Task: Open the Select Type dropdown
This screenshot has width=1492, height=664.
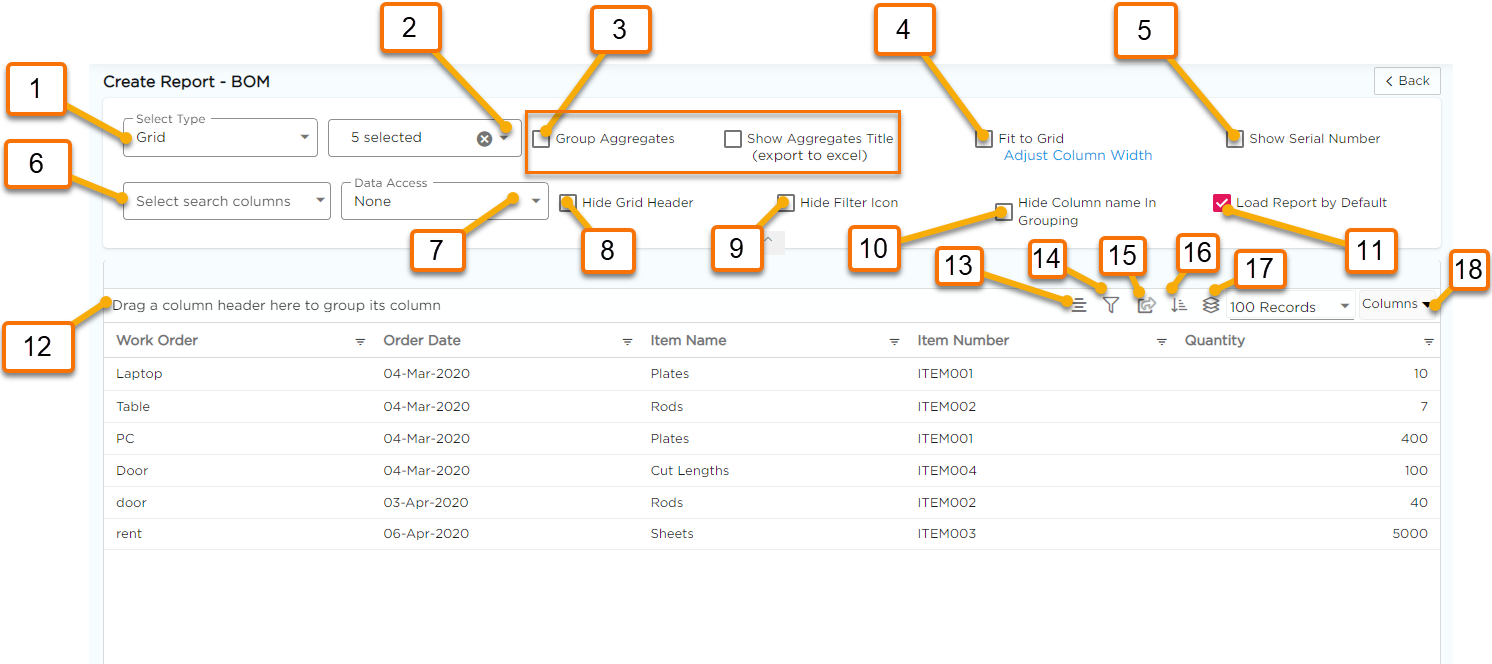Action: [x=220, y=138]
